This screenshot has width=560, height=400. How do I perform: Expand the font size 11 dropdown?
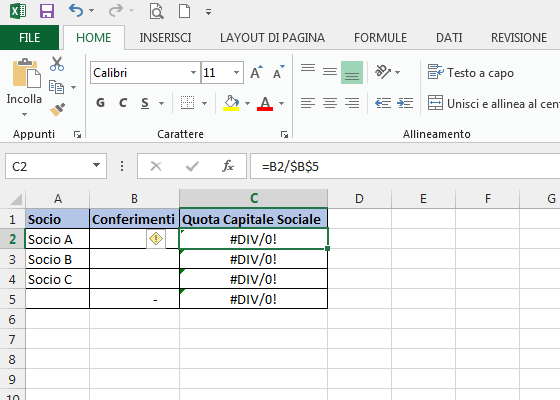pyautogui.click(x=236, y=73)
